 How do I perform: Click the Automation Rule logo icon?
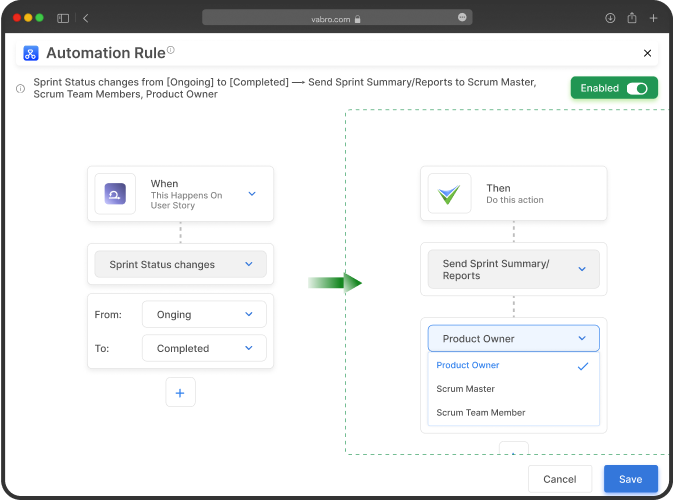30,53
